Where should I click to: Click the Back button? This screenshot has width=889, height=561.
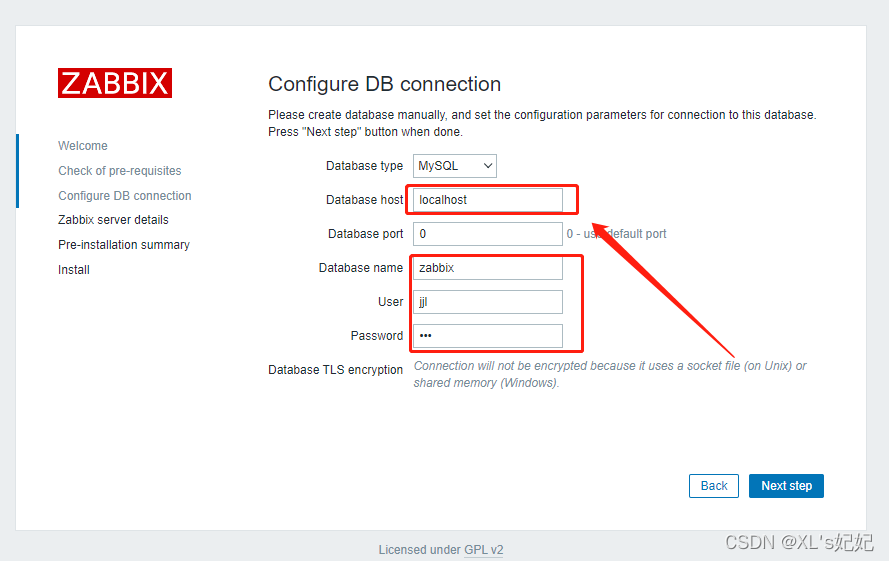click(x=714, y=486)
